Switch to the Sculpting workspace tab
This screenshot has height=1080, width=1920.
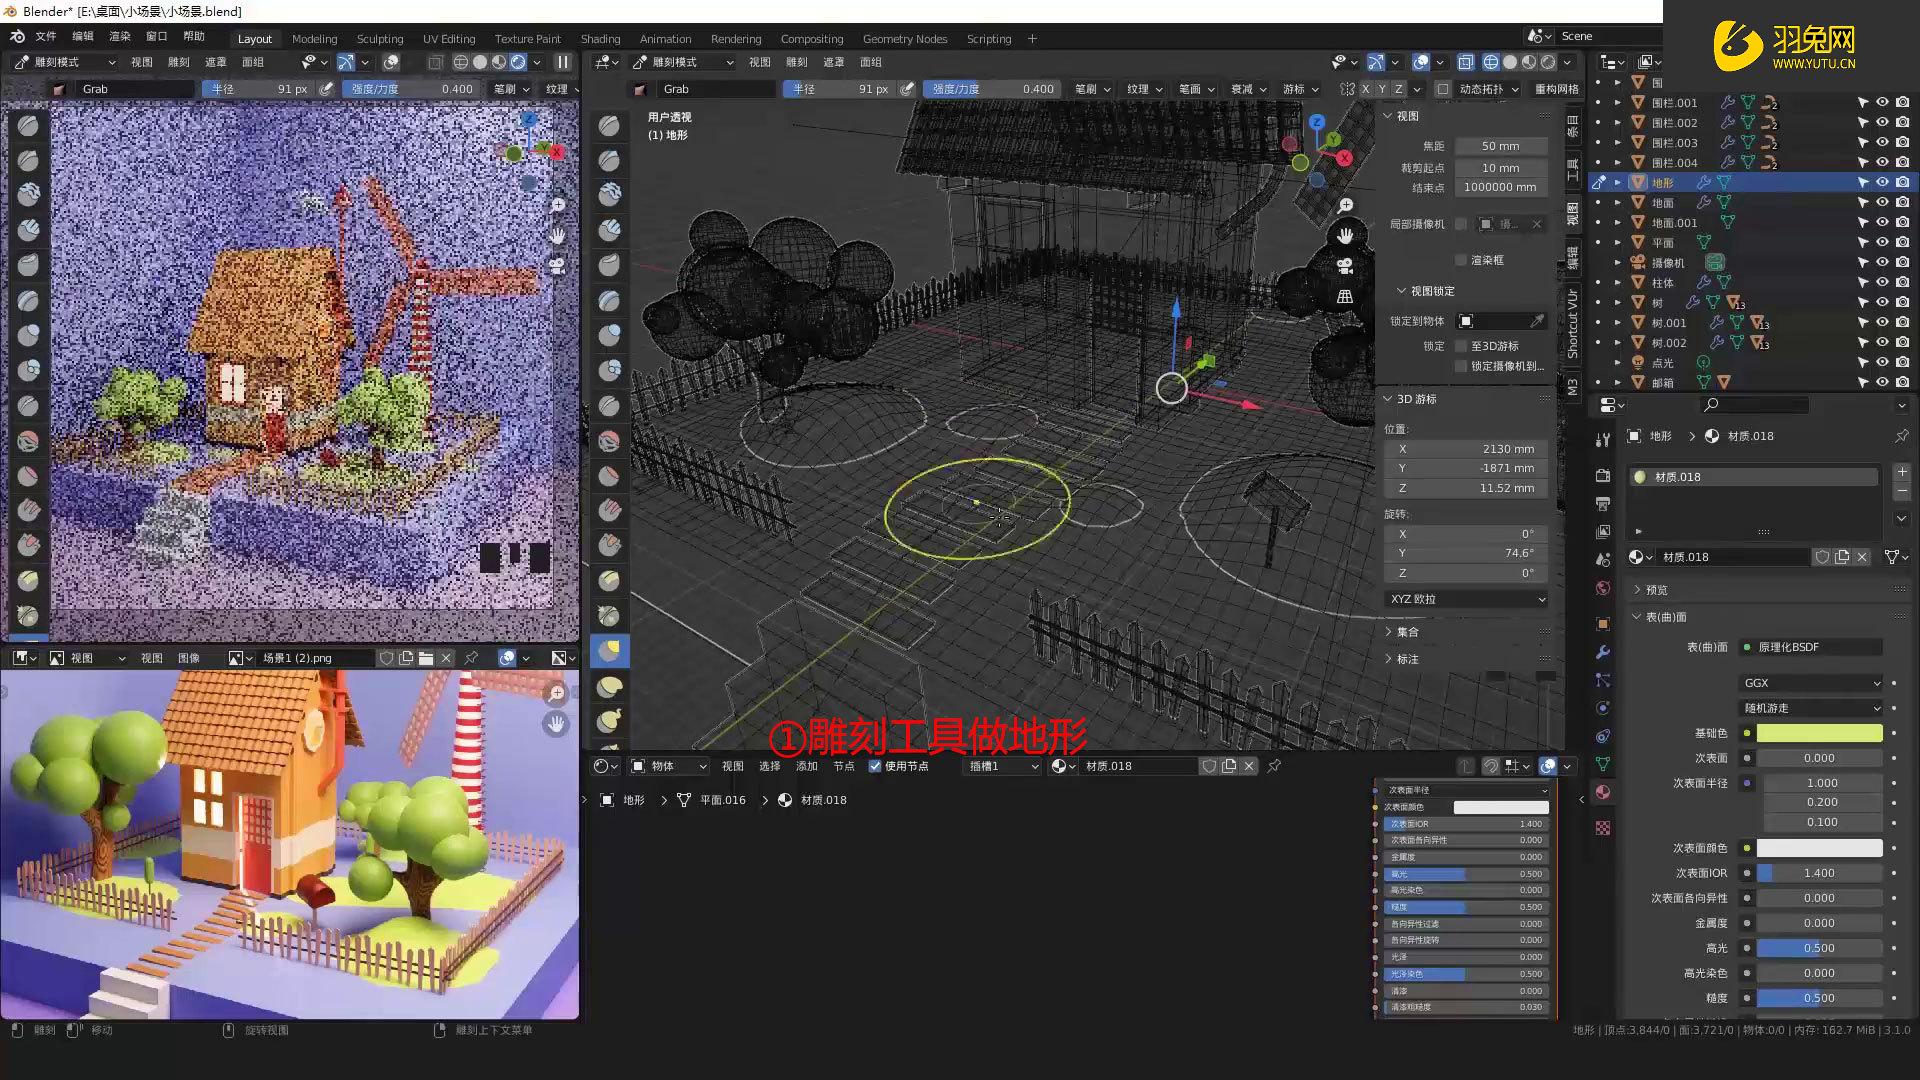pyautogui.click(x=380, y=39)
